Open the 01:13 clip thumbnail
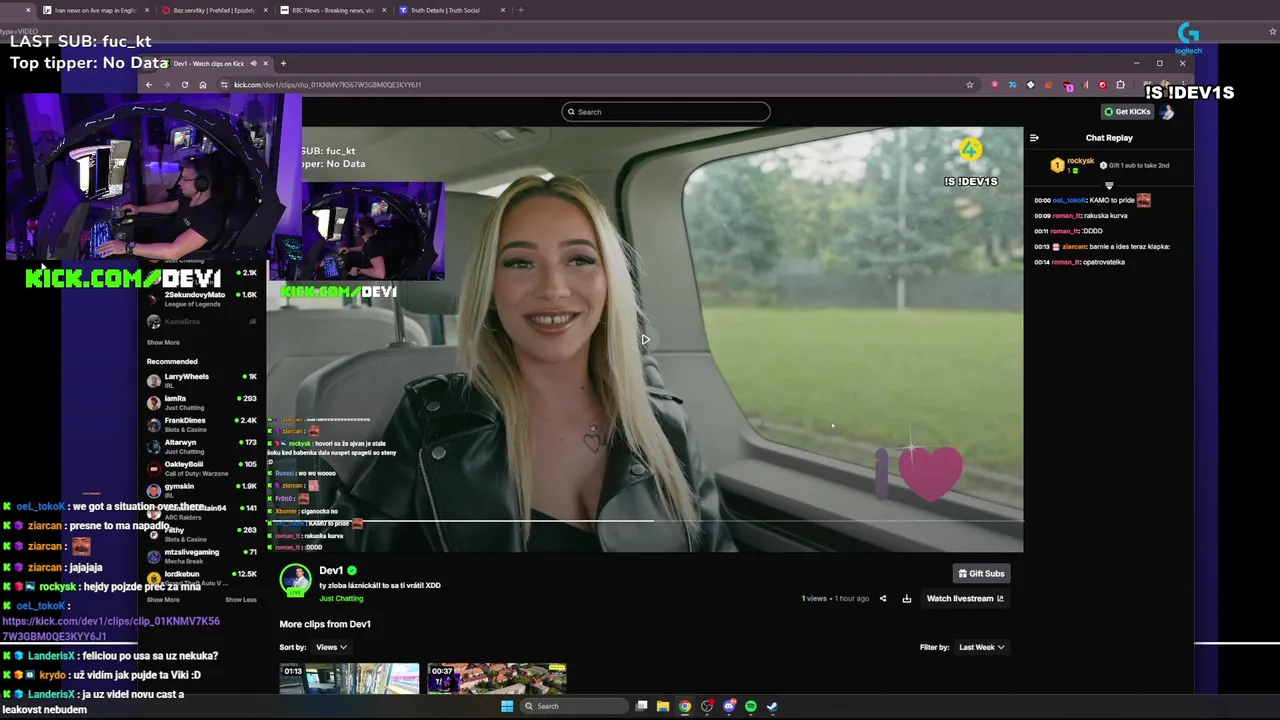Image resolution: width=1280 pixels, height=720 pixels. click(349, 678)
